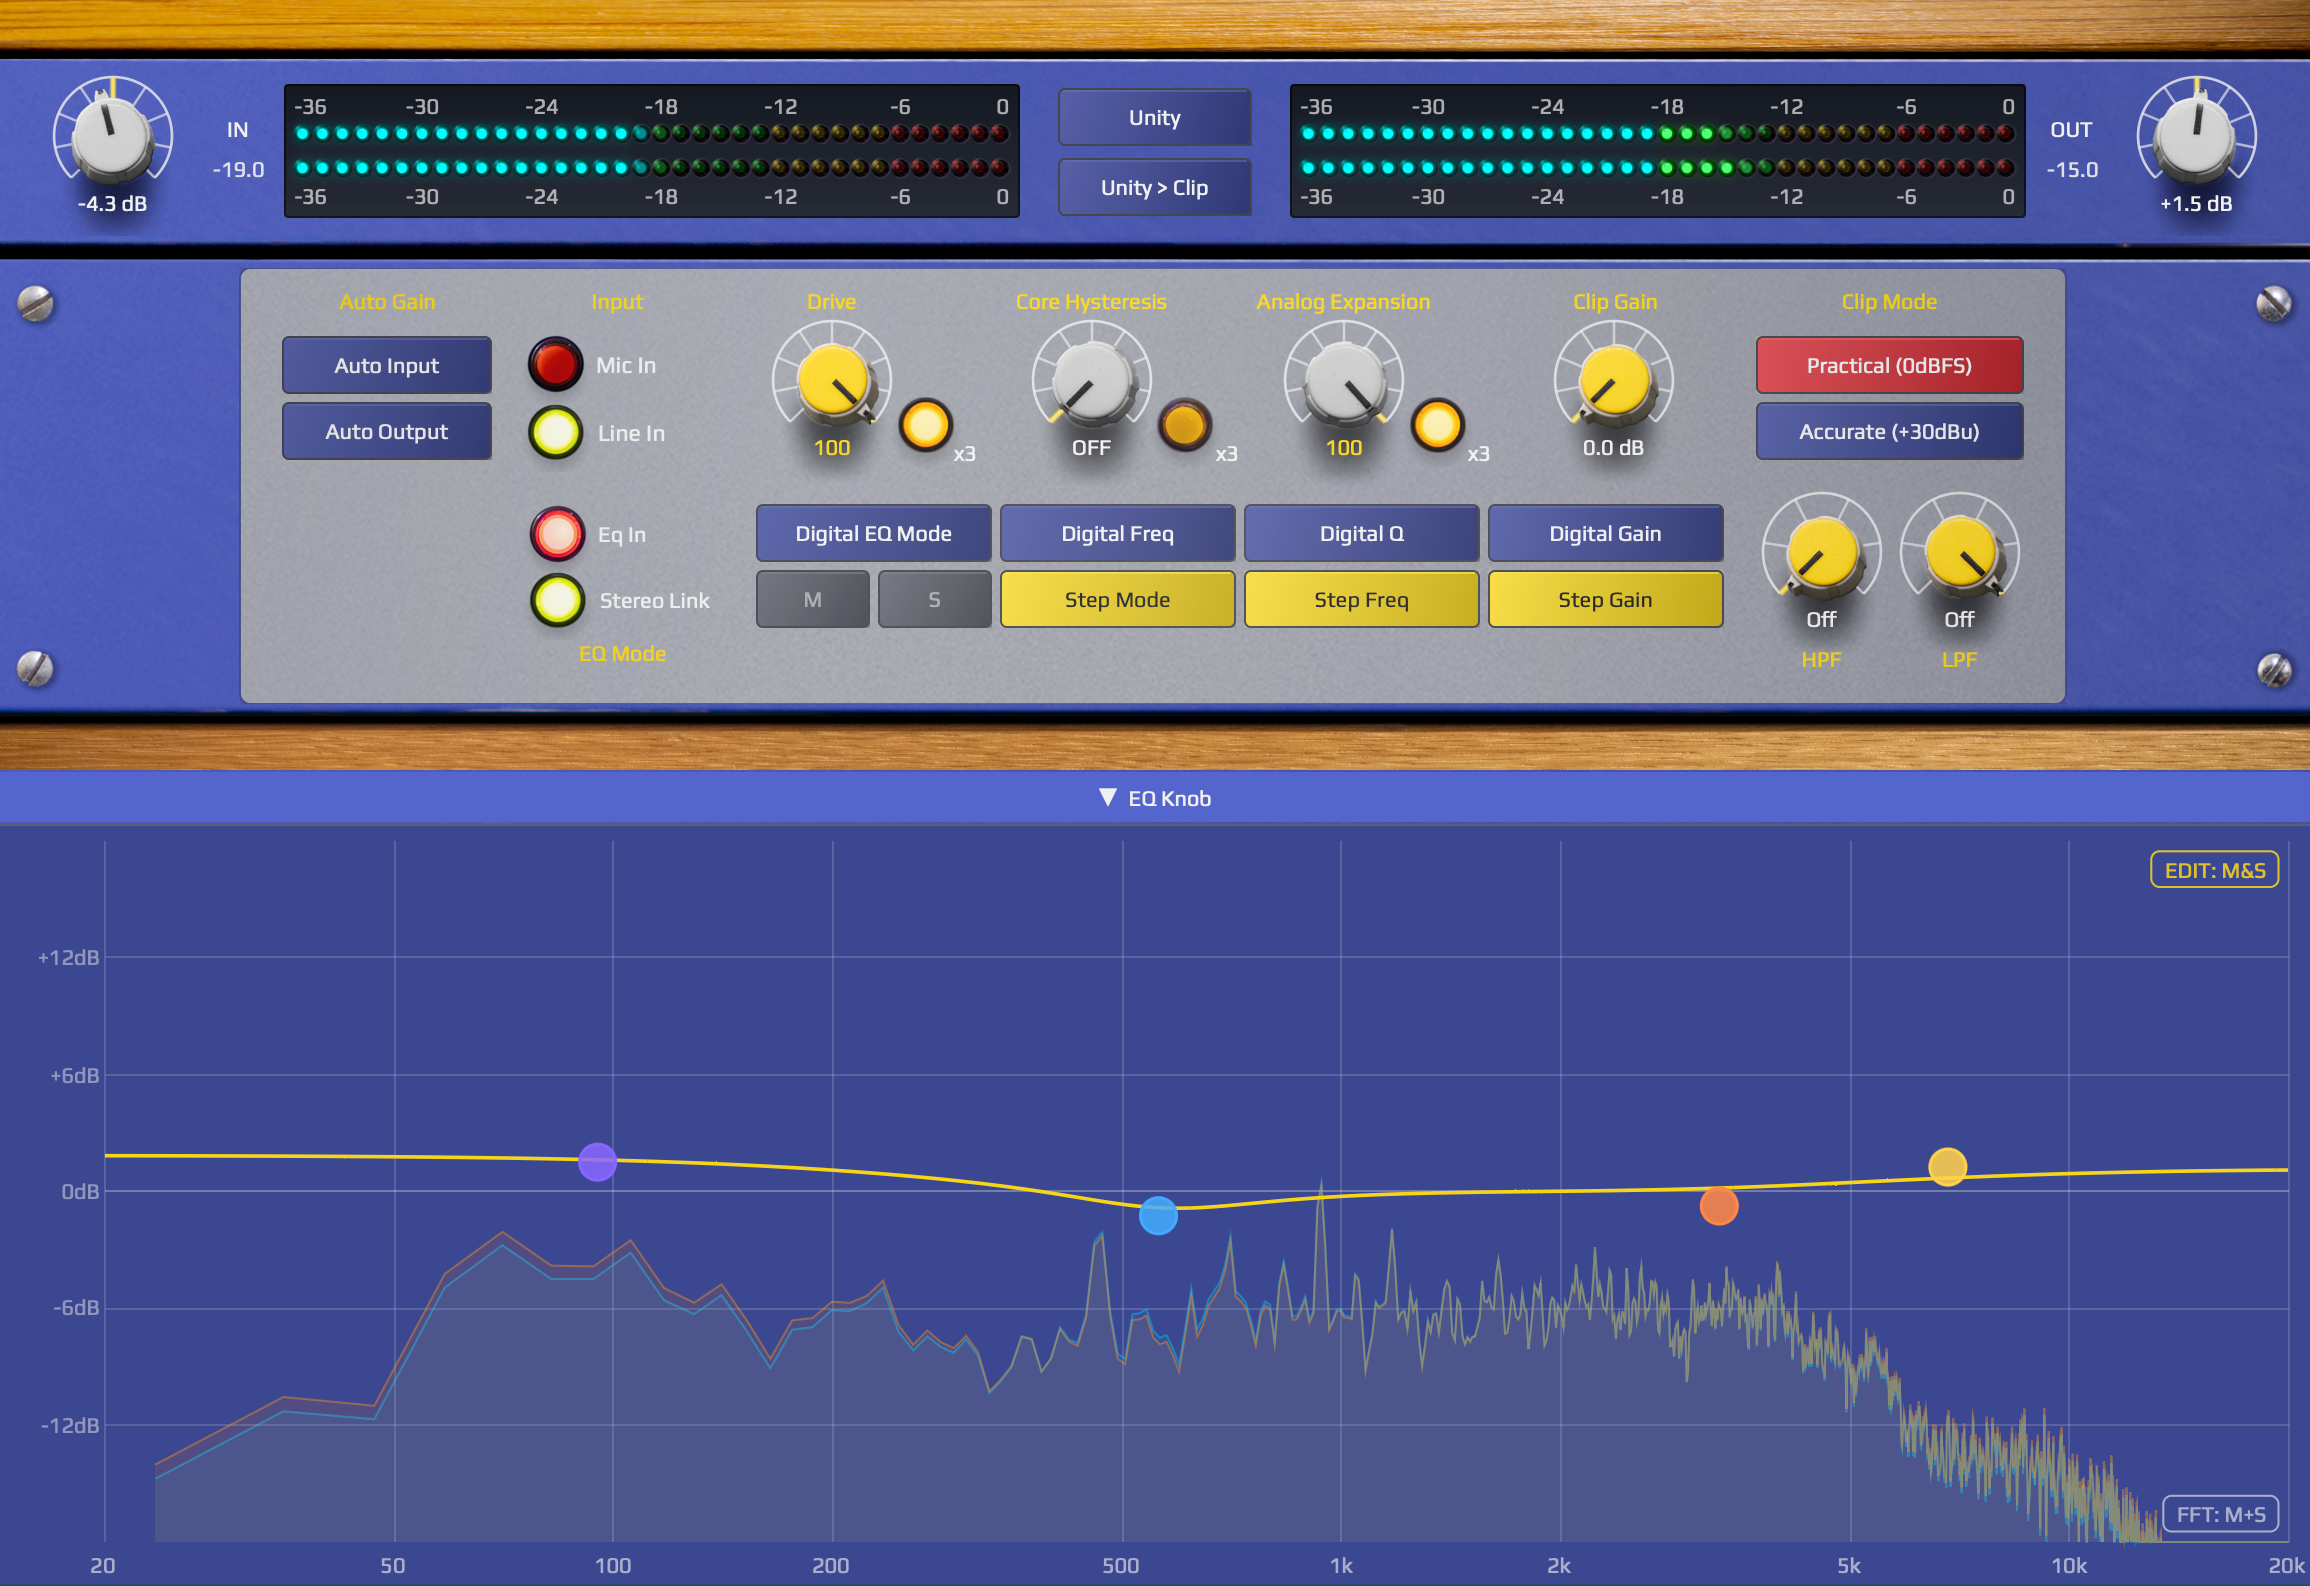Select Digital Gain option
The width and height of the screenshot is (2310, 1586).
coord(1606,534)
